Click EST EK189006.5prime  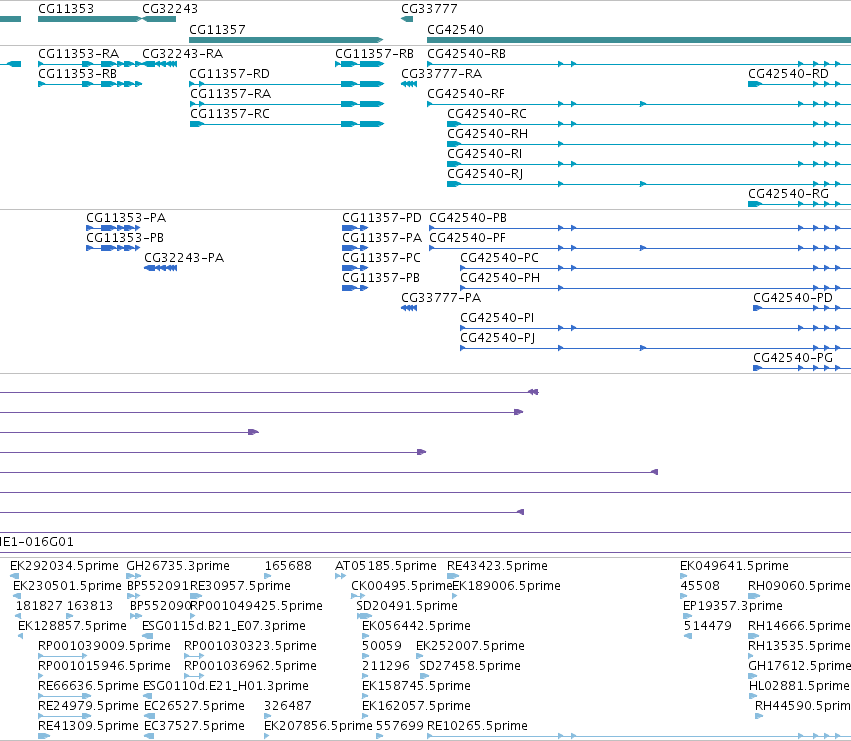click(506, 586)
